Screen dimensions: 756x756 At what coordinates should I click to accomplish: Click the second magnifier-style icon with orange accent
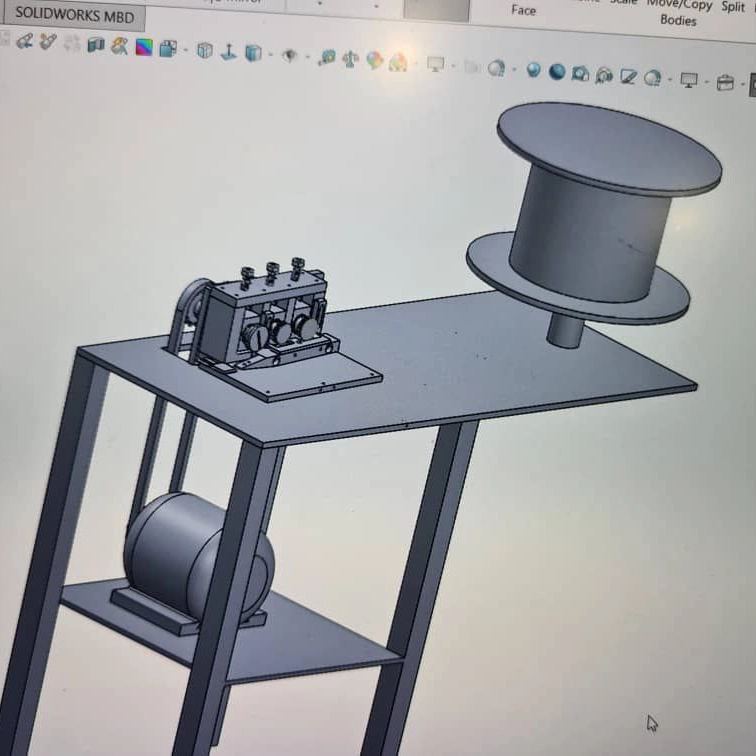(48, 41)
